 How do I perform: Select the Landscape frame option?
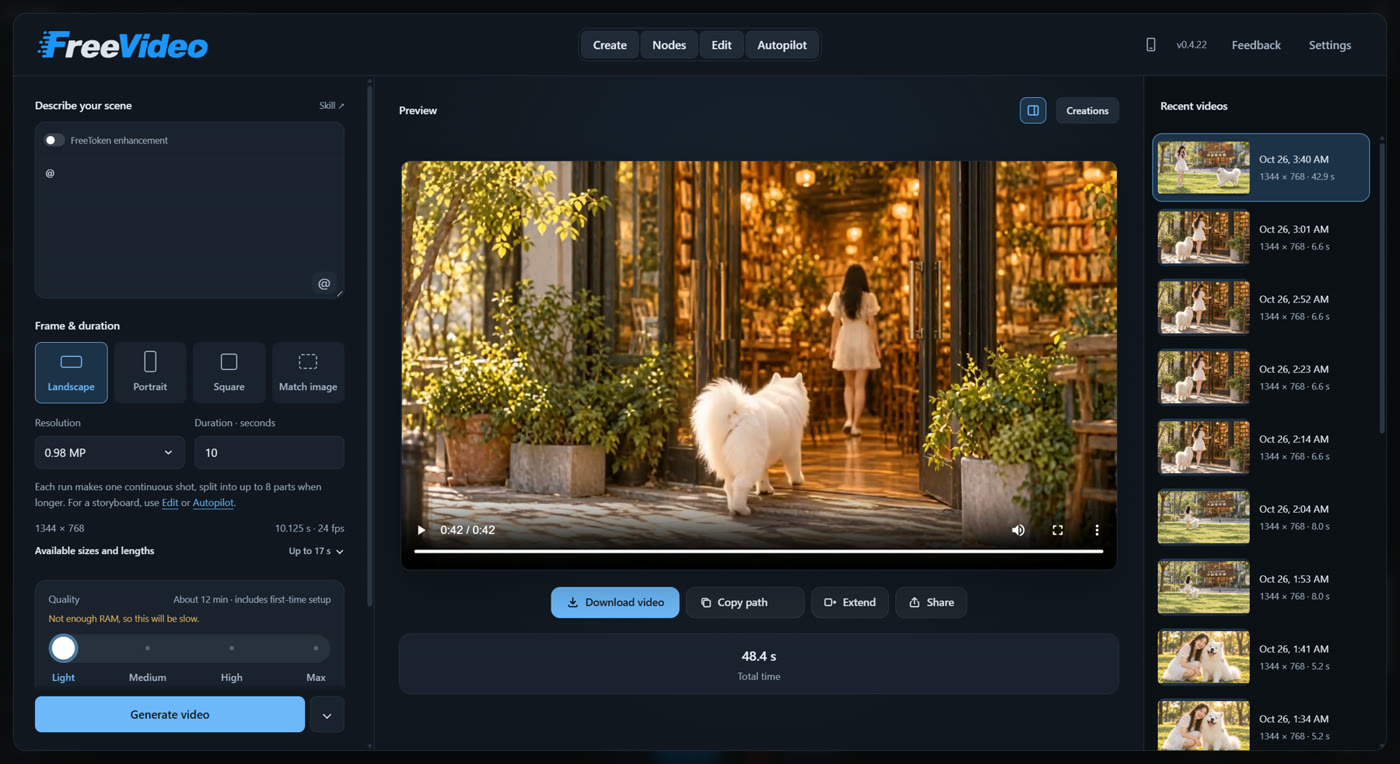71,372
